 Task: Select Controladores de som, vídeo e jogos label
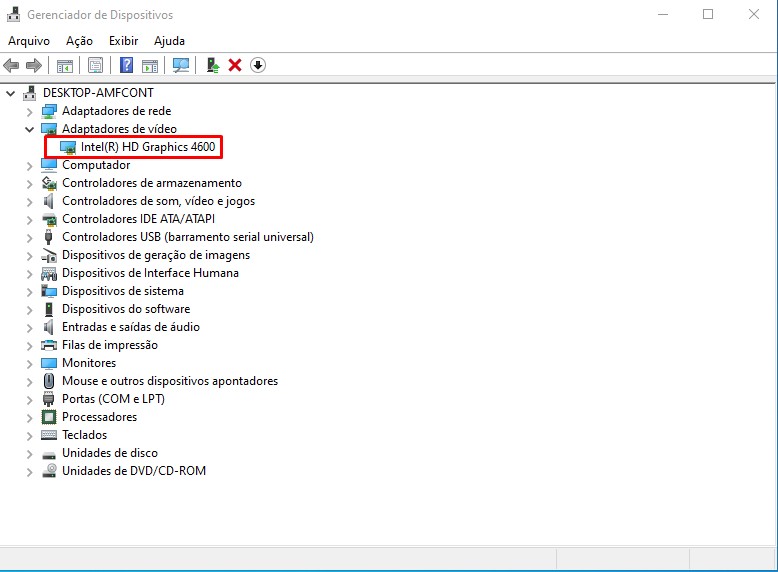158,201
